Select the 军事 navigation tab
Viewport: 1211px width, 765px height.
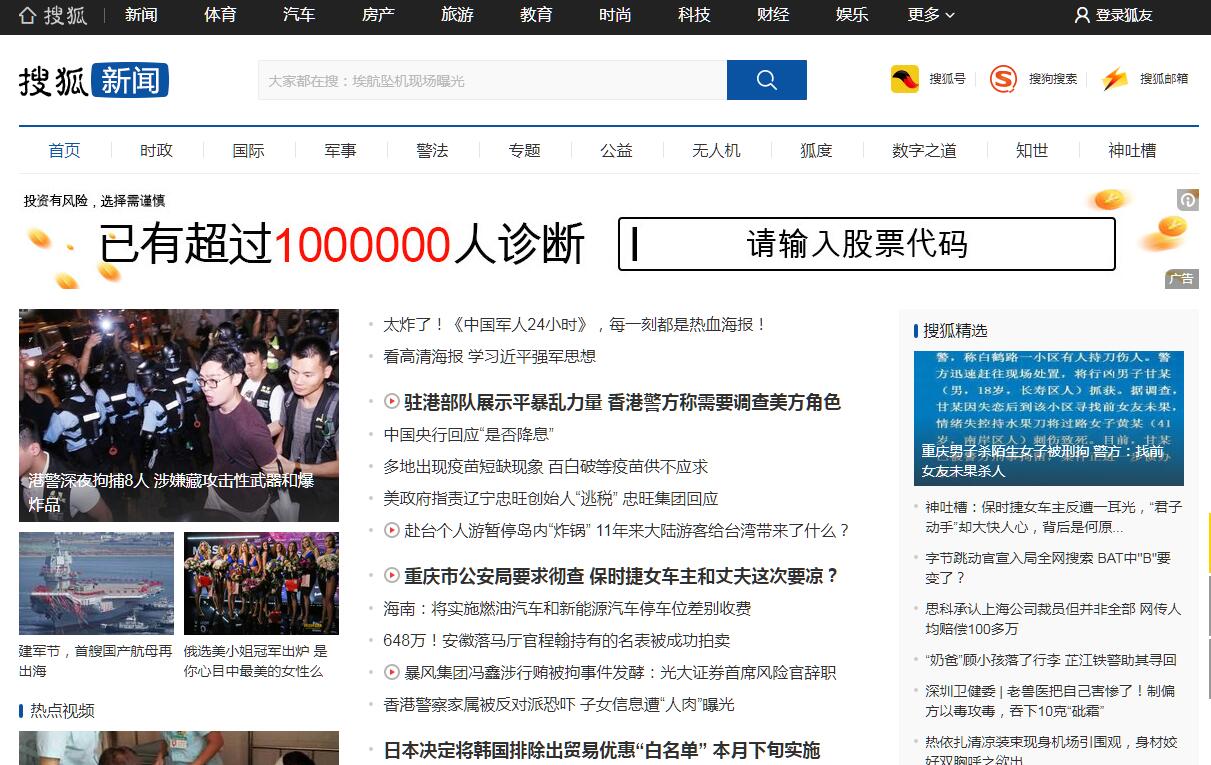[340, 150]
